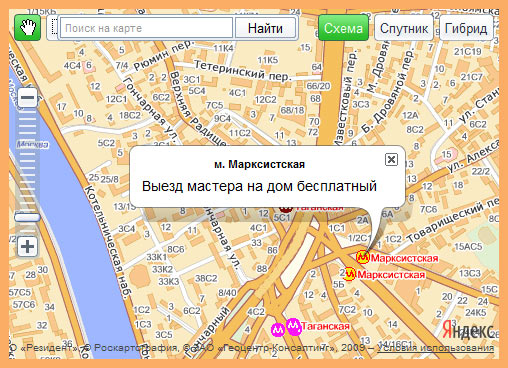Click the upper Марксистская metro icon
508x368 pixels.
363,257
